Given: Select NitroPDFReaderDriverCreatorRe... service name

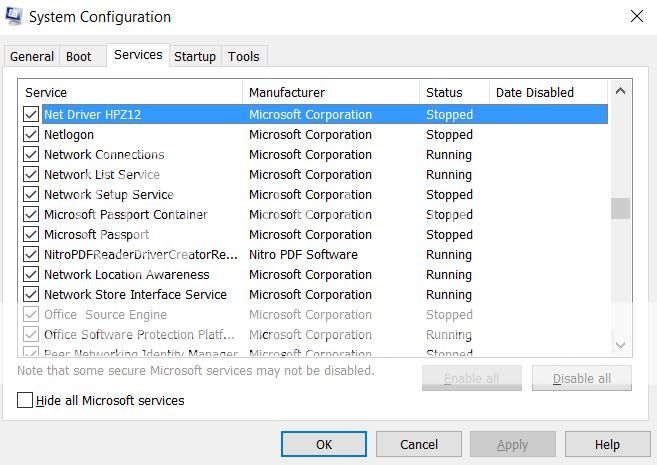Looking at the screenshot, I should pos(141,254).
